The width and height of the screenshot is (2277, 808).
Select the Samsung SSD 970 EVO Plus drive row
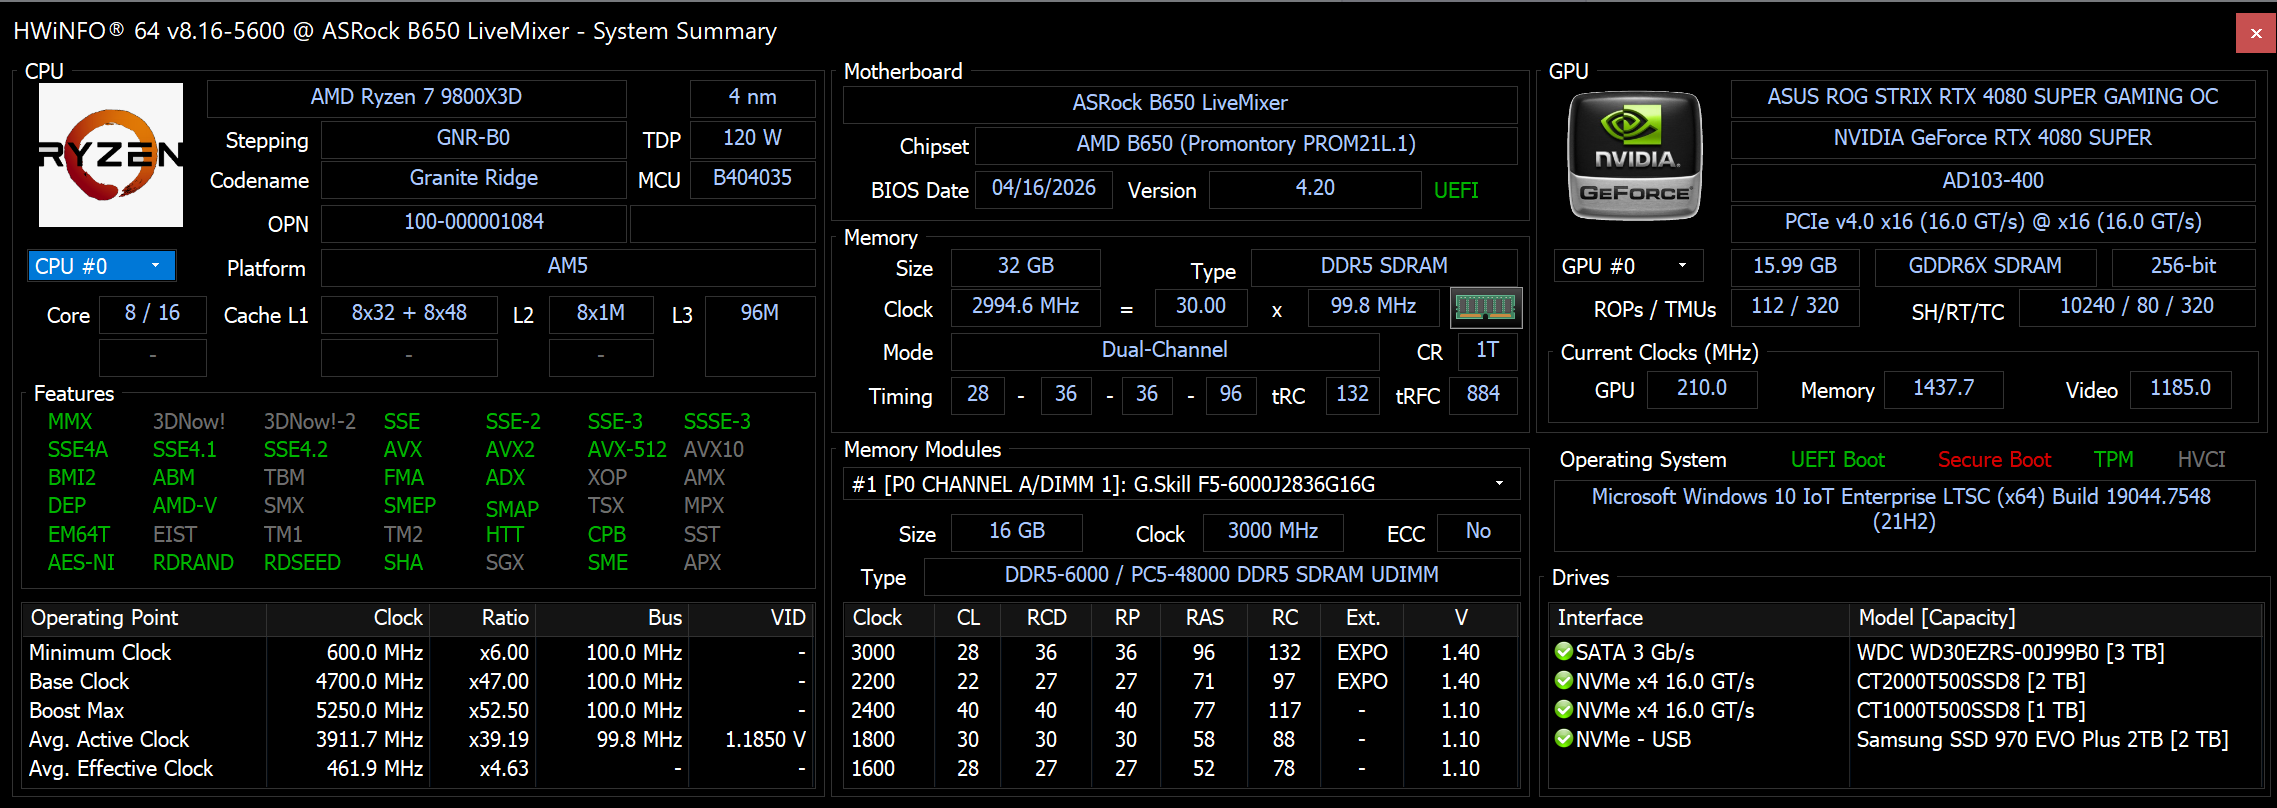click(x=1905, y=739)
